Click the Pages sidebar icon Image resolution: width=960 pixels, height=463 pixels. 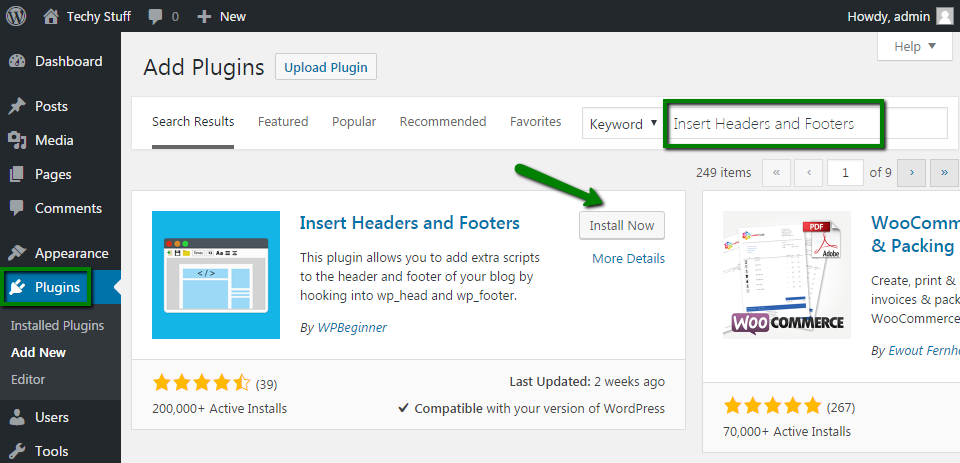coord(17,175)
